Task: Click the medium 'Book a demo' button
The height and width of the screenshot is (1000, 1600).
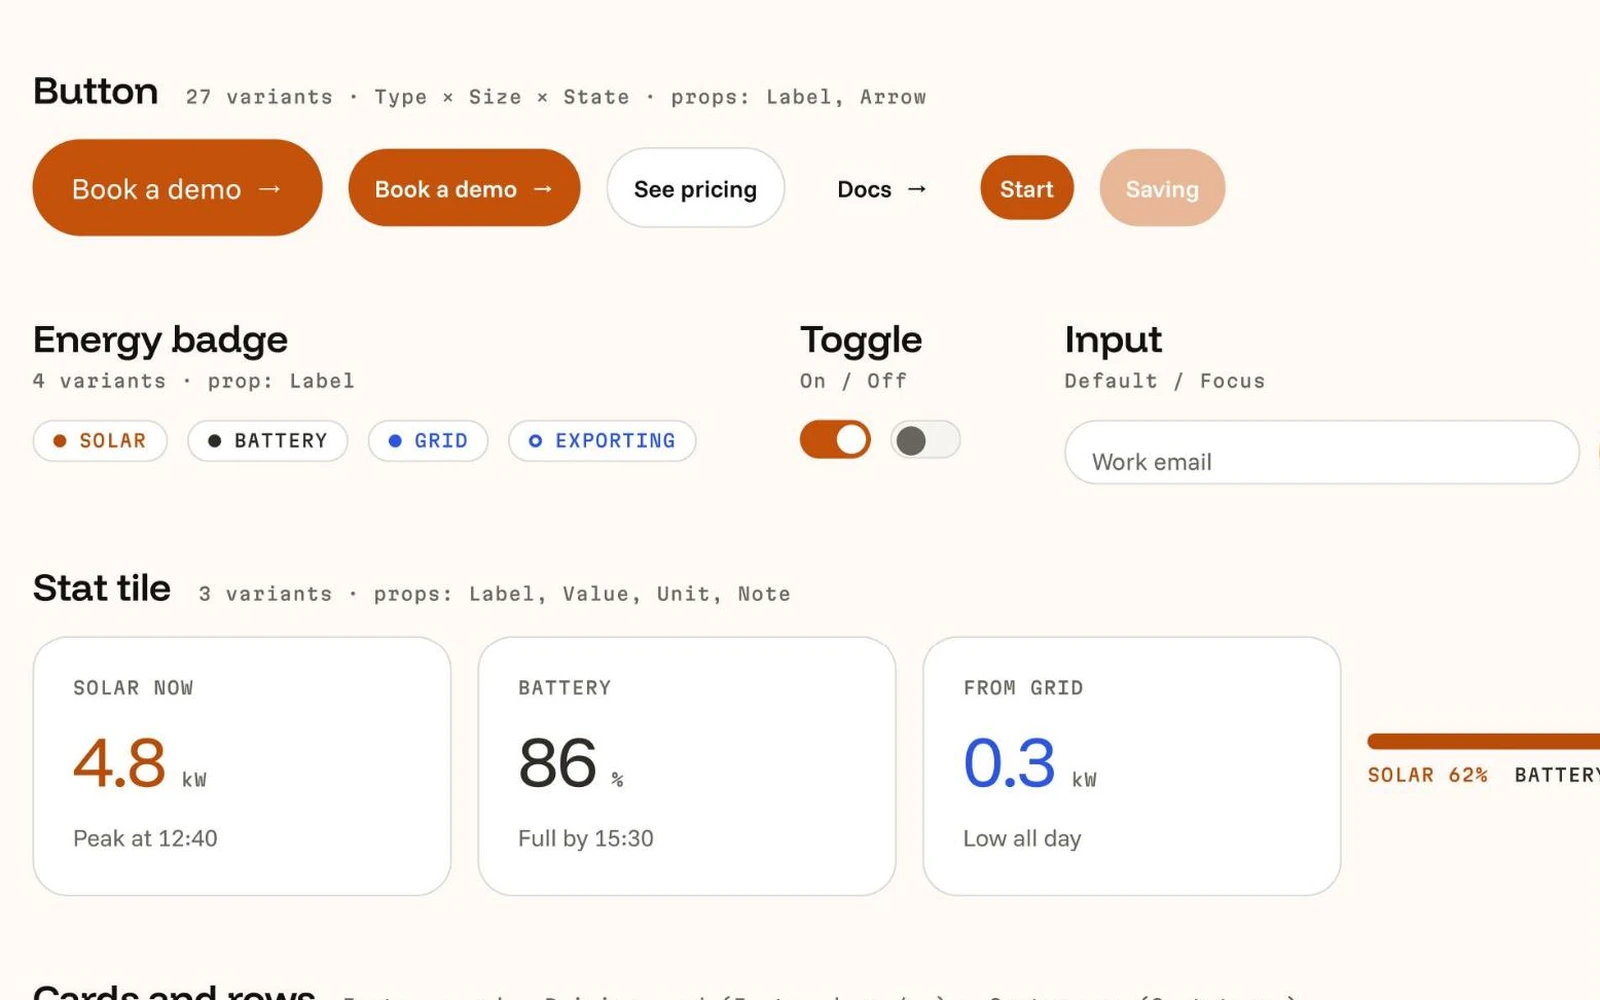Action: [464, 188]
